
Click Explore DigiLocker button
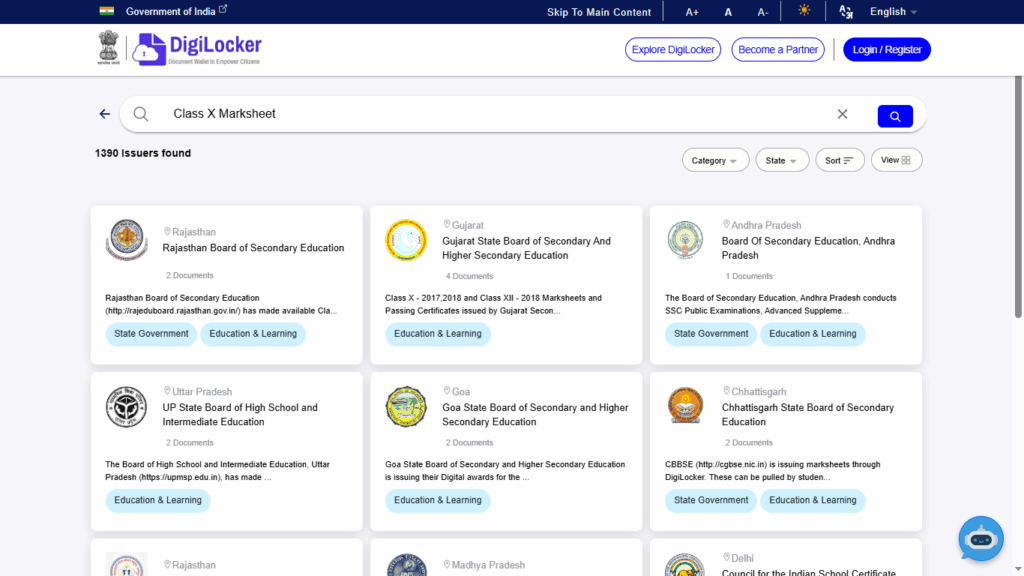coord(673,50)
